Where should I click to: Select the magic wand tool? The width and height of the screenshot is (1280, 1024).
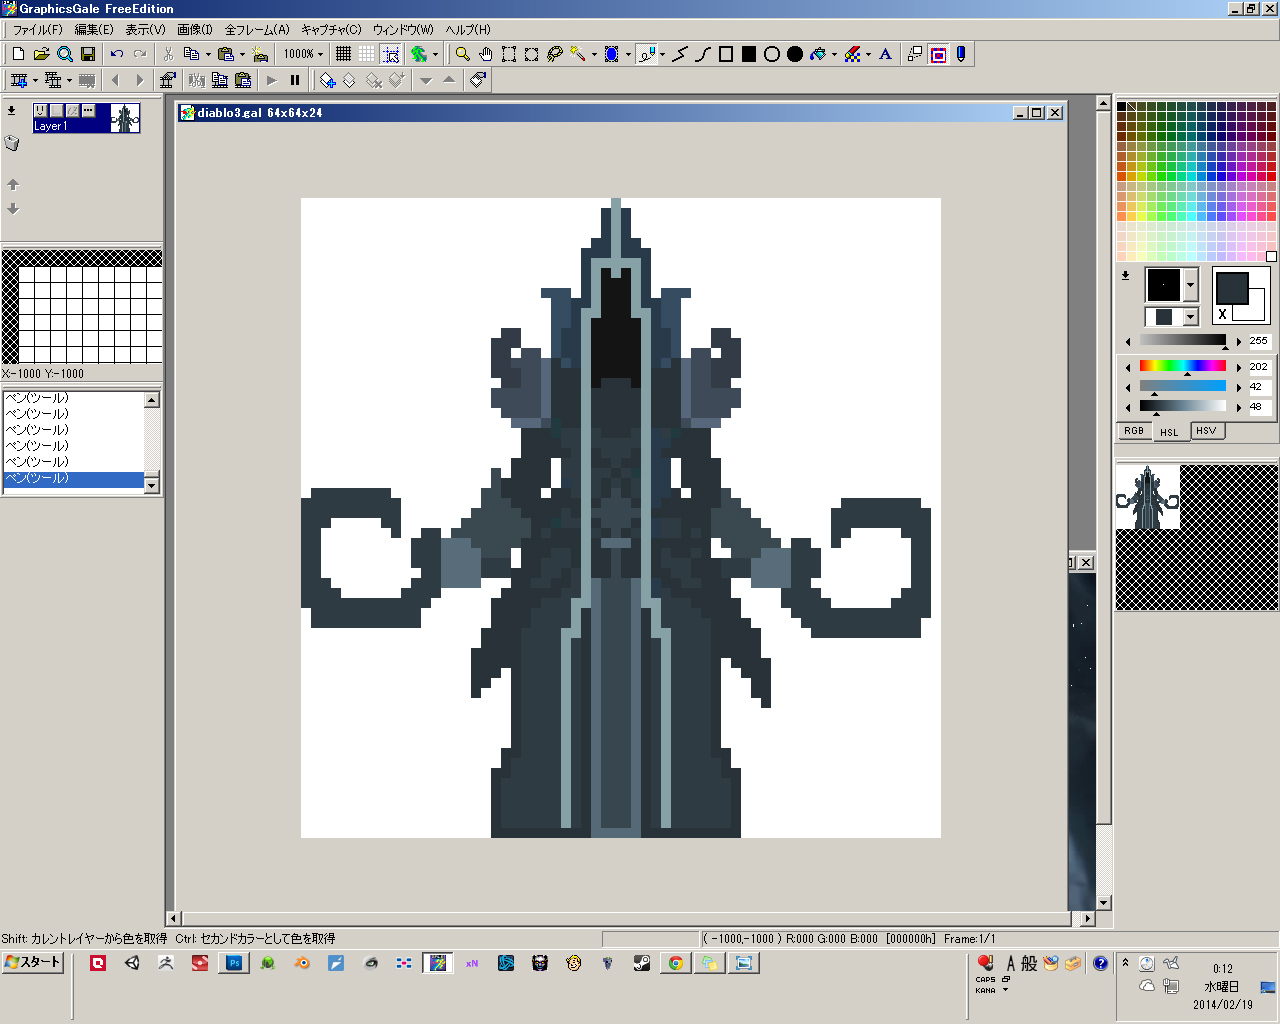click(578, 54)
